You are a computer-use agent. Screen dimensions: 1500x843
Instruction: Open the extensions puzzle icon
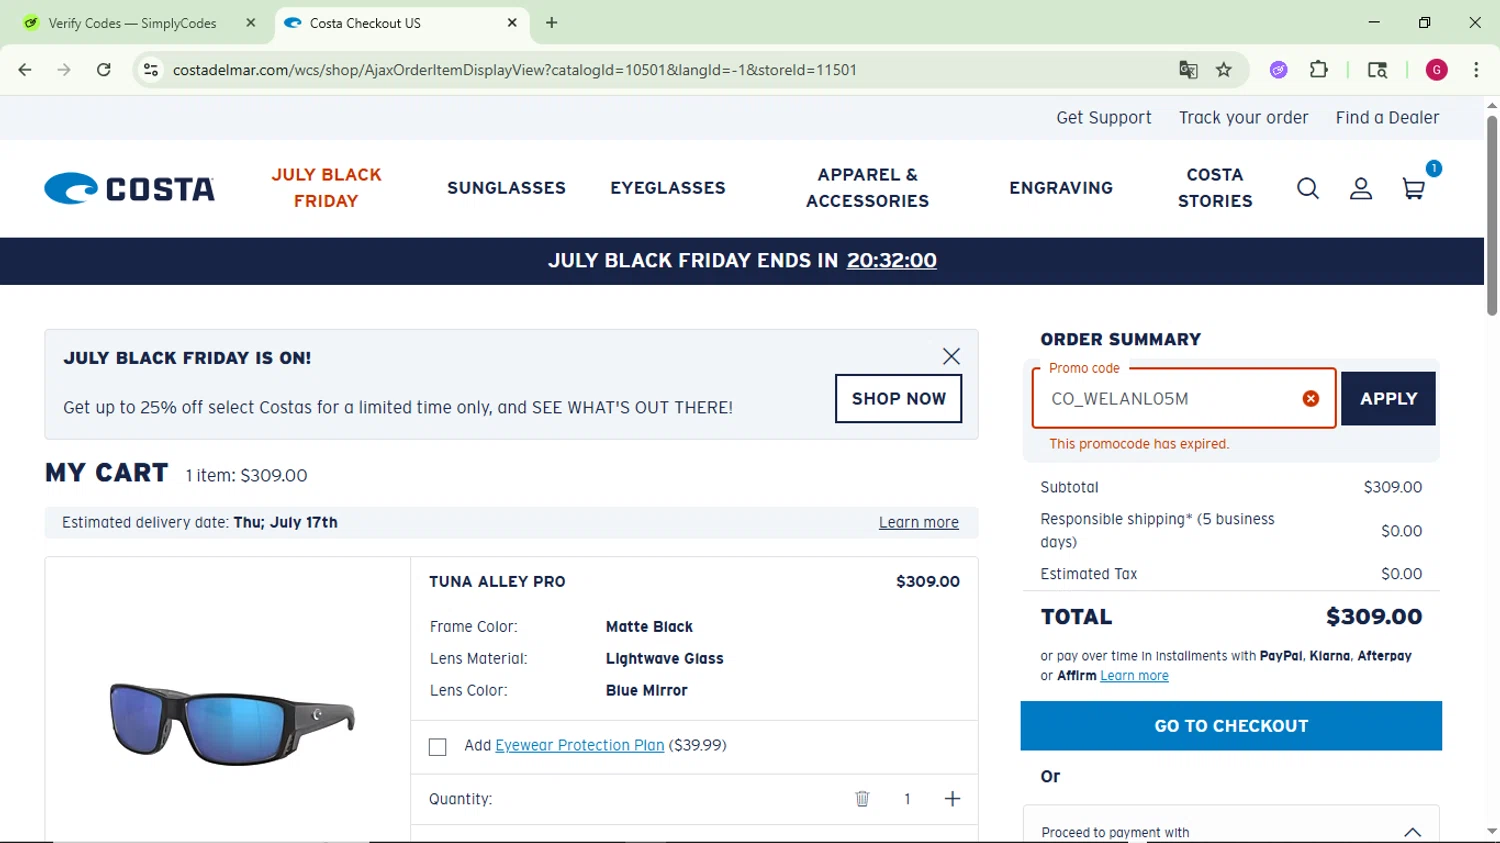[x=1319, y=70]
